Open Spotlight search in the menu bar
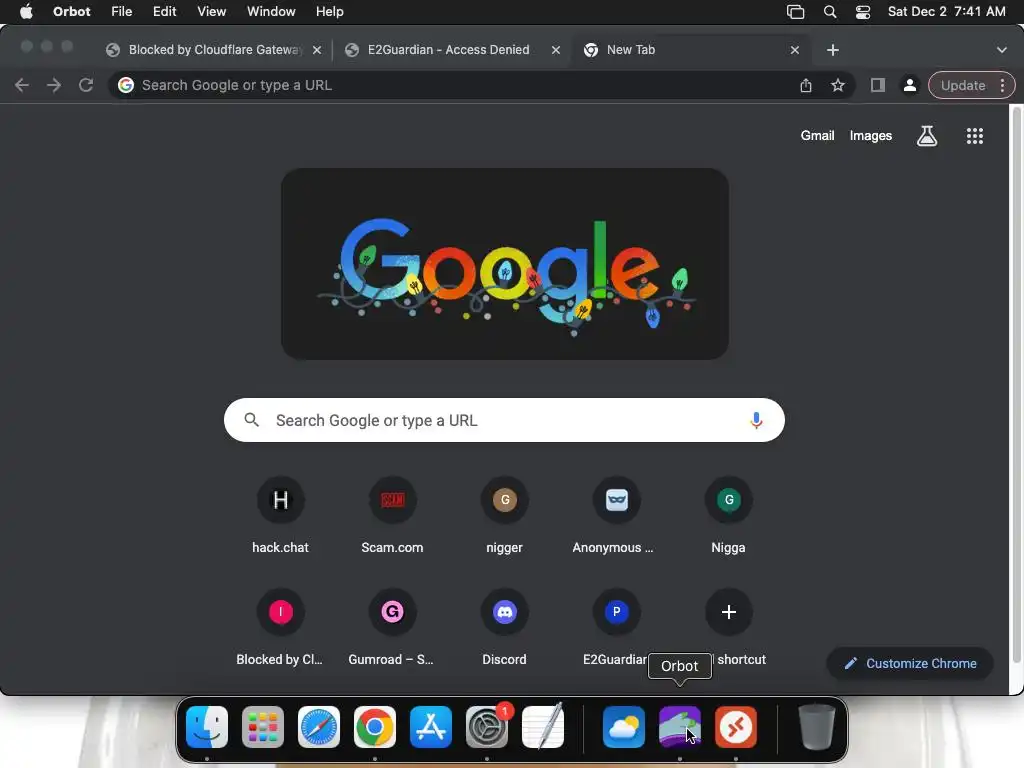 pos(829,12)
